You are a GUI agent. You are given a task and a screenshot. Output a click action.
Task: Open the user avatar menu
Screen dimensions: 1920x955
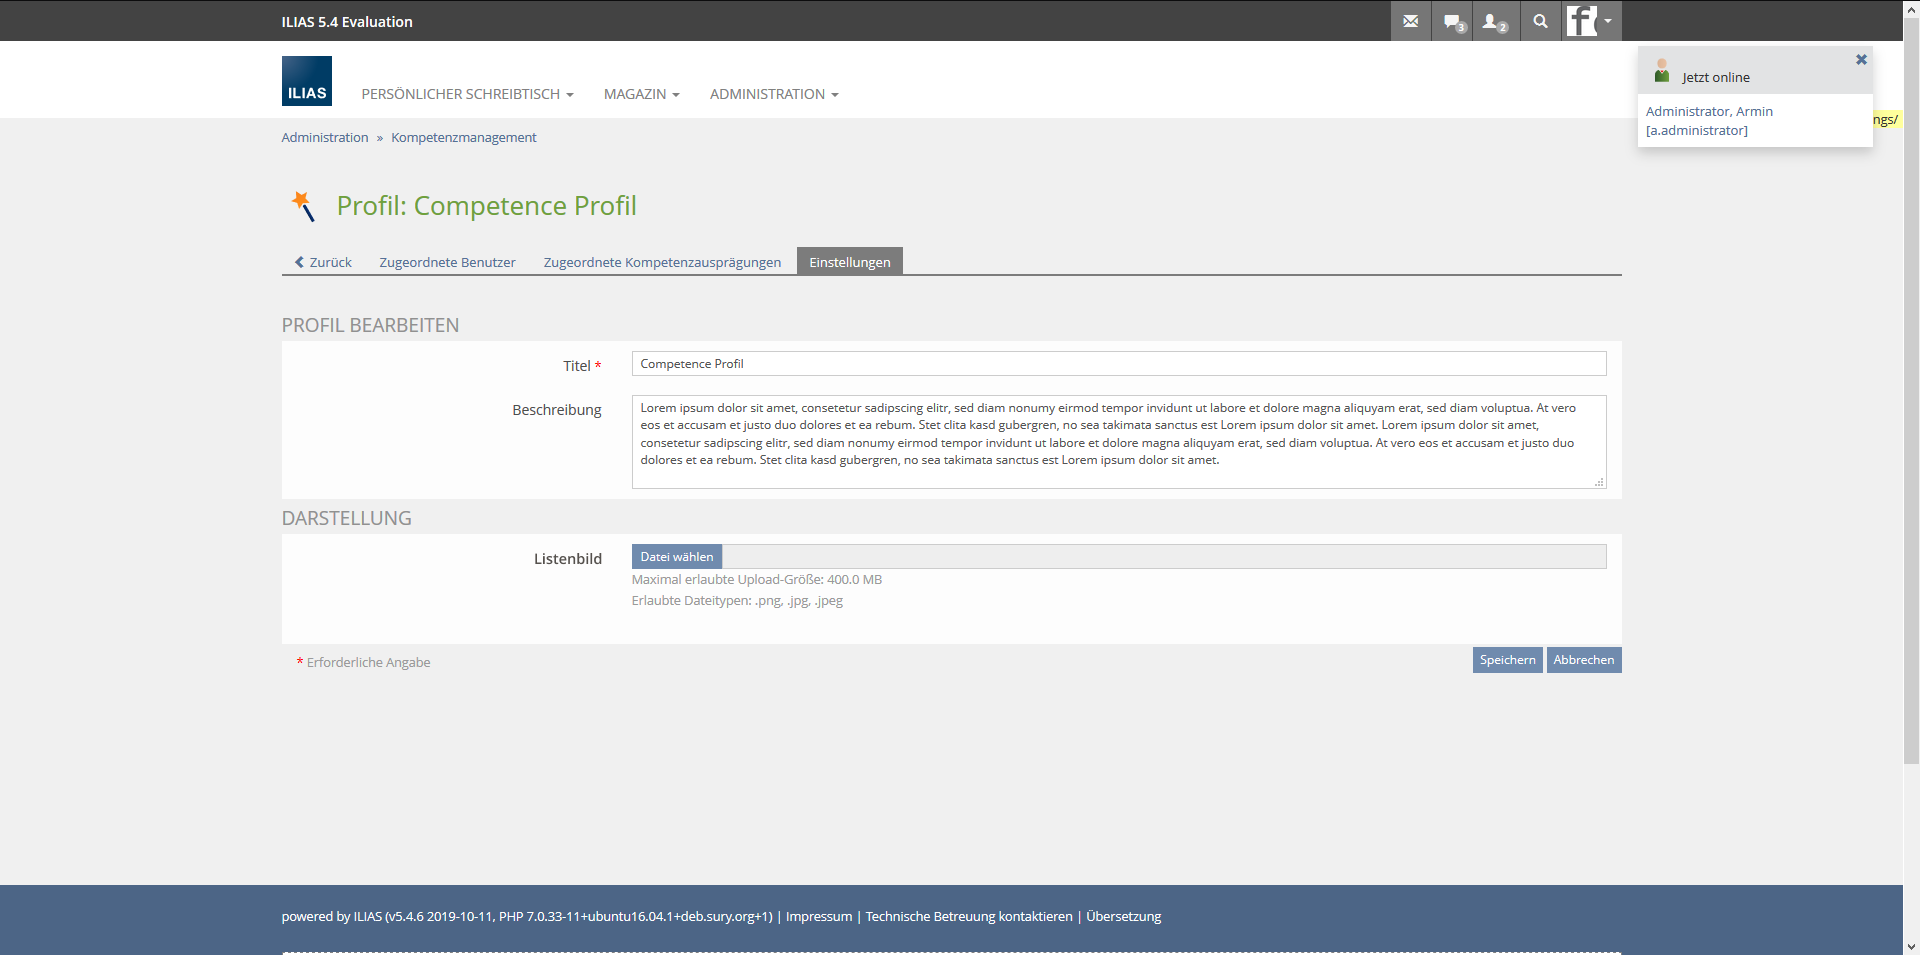pos(1590,21)
